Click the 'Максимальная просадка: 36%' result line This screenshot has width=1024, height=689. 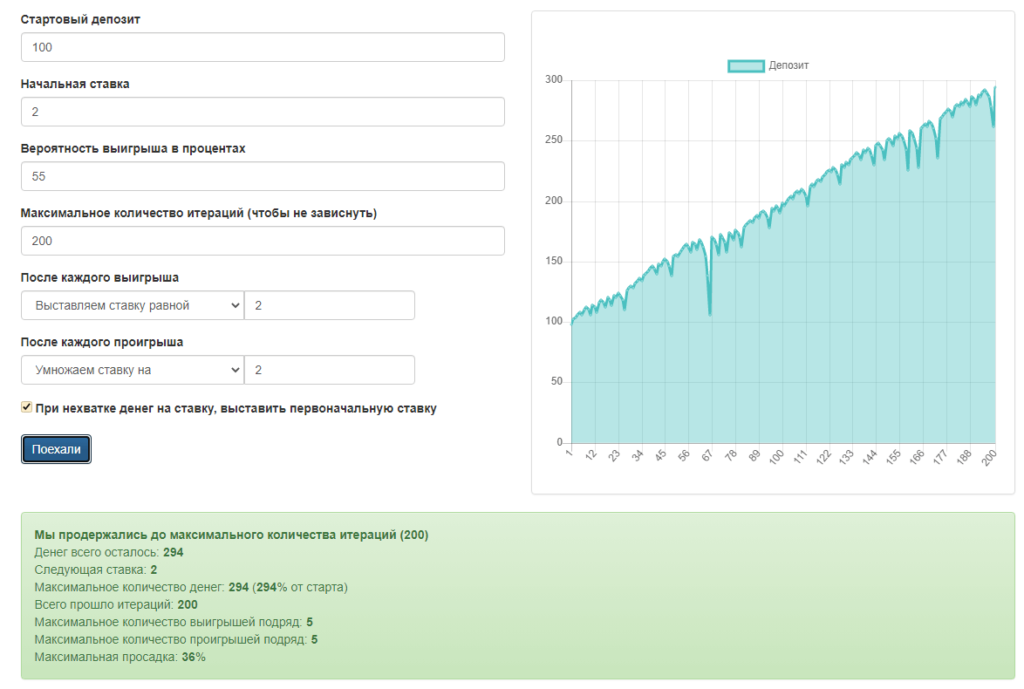click(x=120, y=657)
